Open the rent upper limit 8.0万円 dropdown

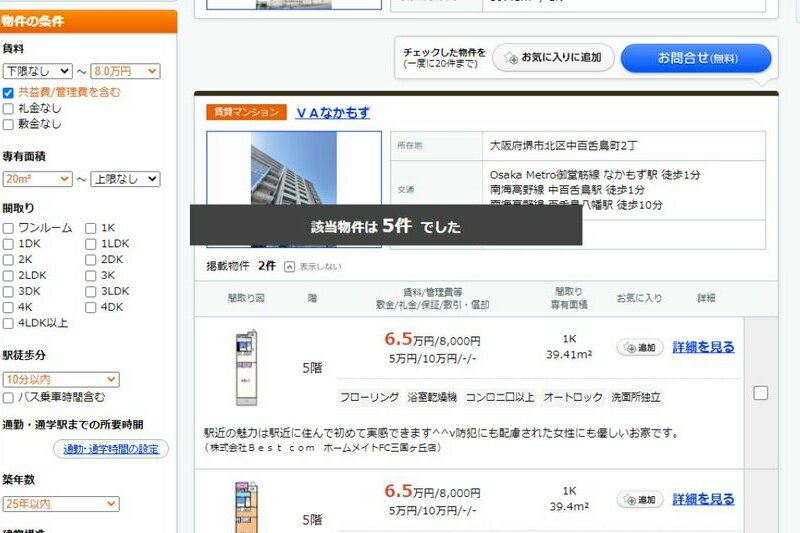tap(125, 71)
